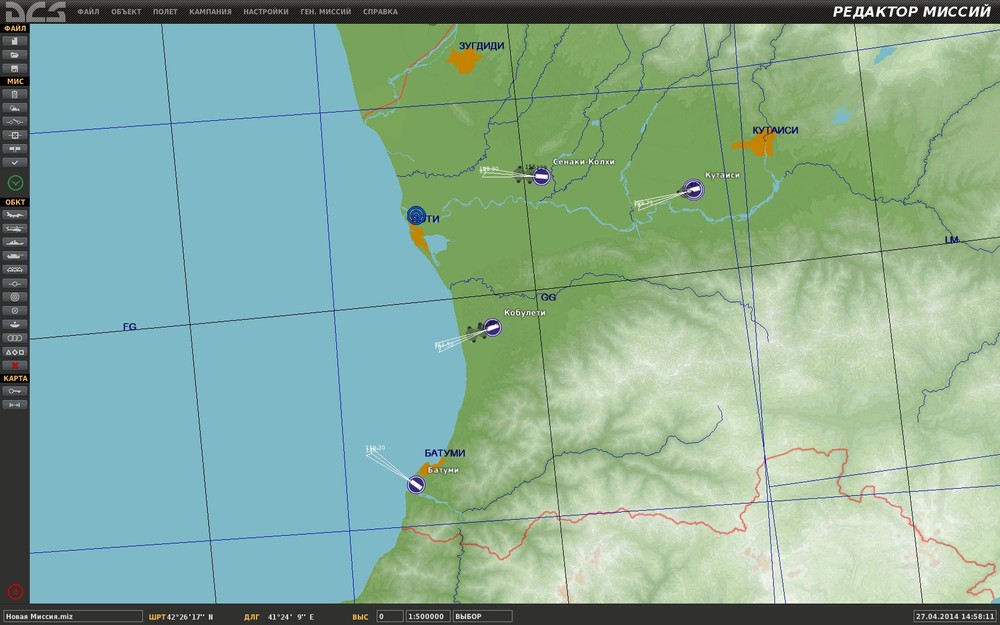Open the ГЕН. МИССИЙ menu

[x=326, y=11]
